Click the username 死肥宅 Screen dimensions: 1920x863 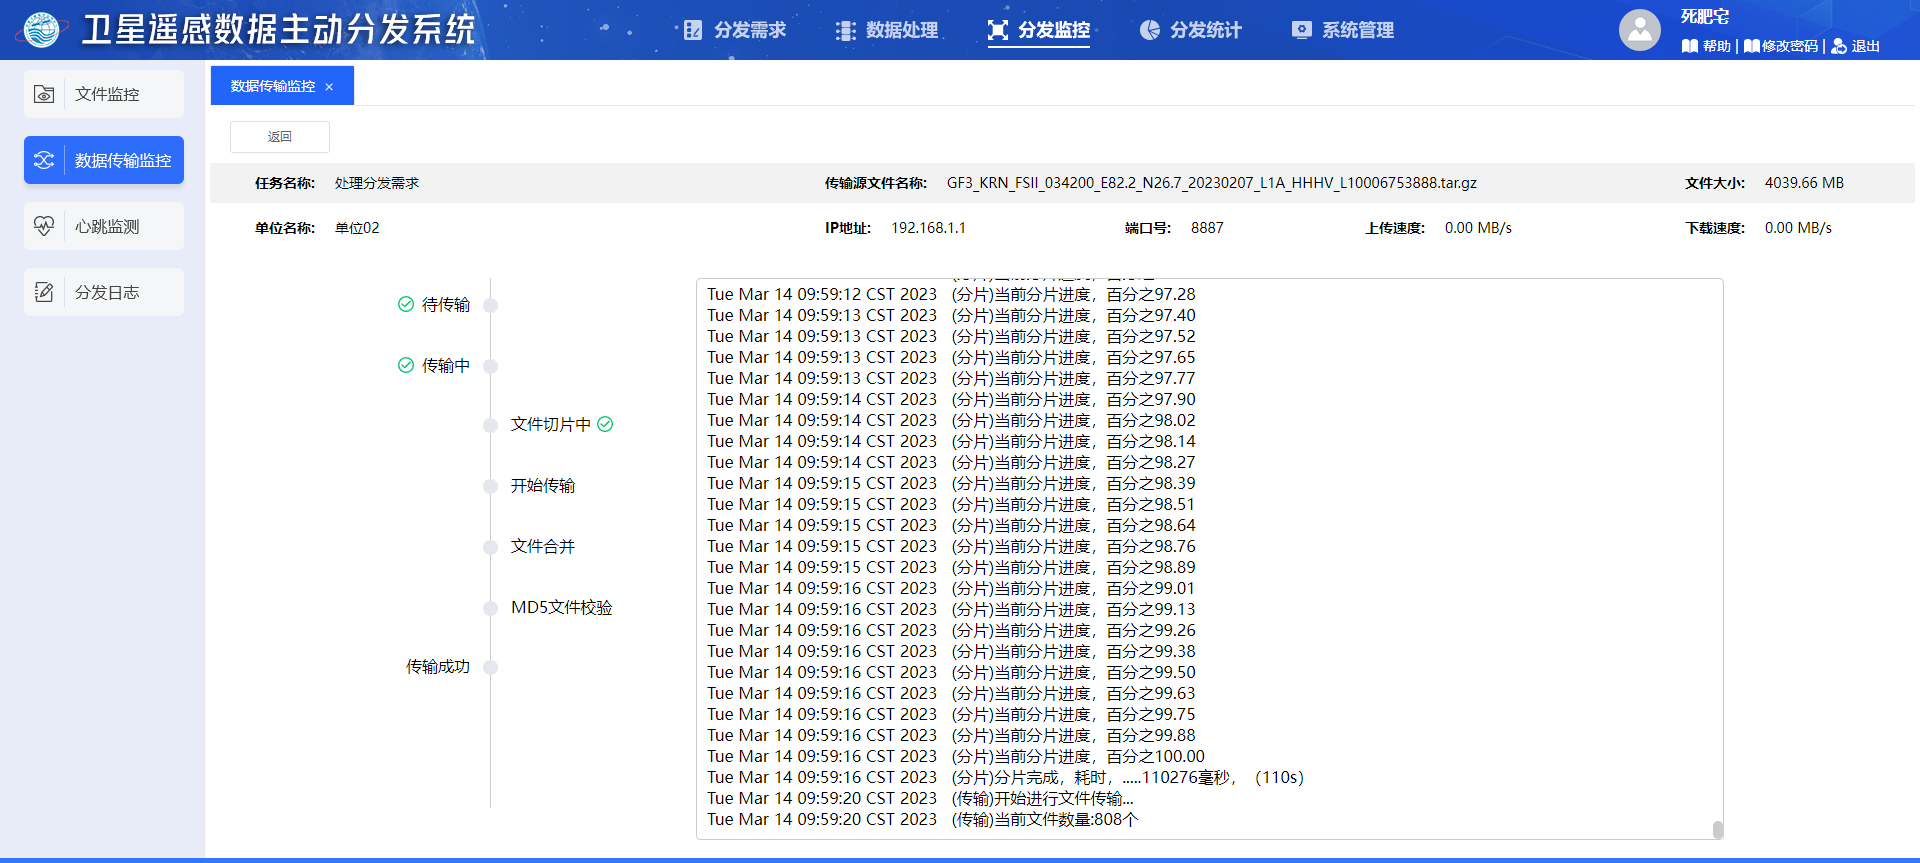coord(1705,16)
